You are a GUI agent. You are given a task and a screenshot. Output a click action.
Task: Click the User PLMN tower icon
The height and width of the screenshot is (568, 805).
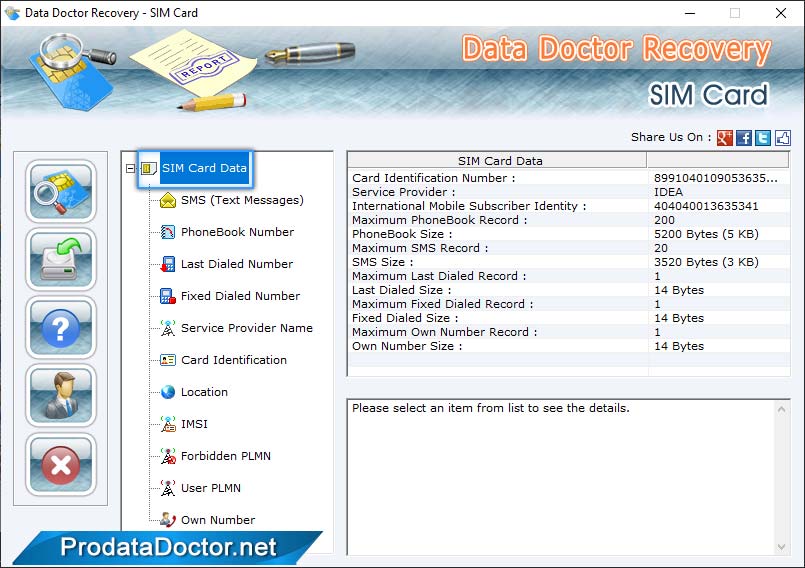point(168,488)
